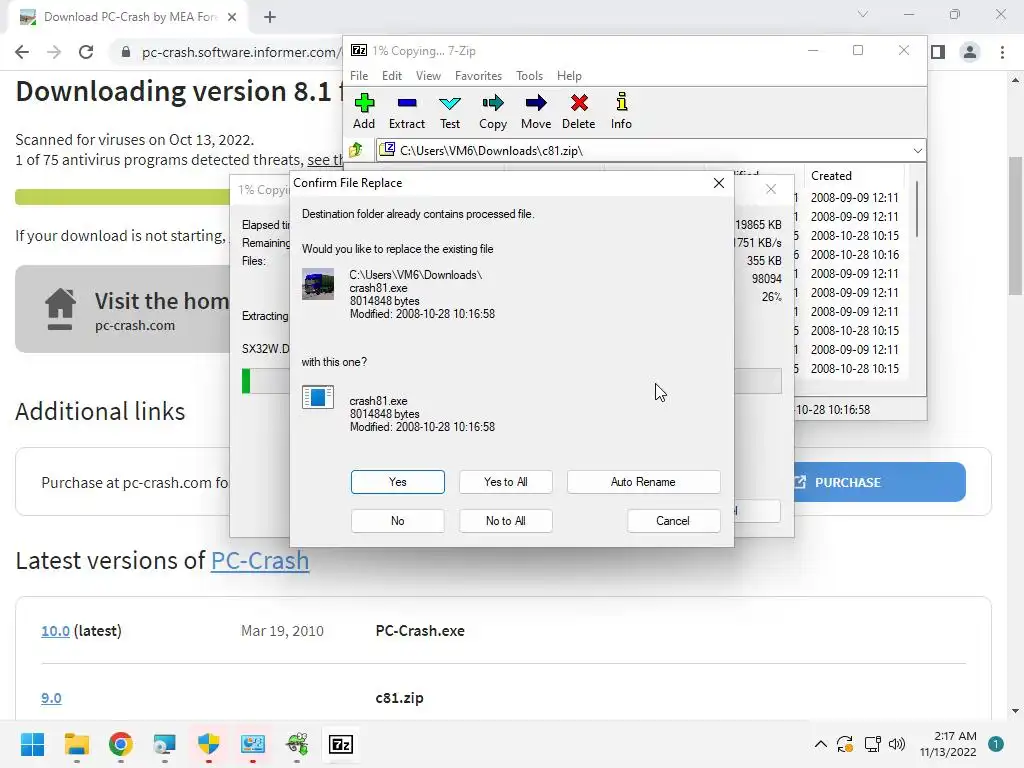Open version 10.0 link
The width and height of the screenshot is (1024, 768).
(56, 631)
